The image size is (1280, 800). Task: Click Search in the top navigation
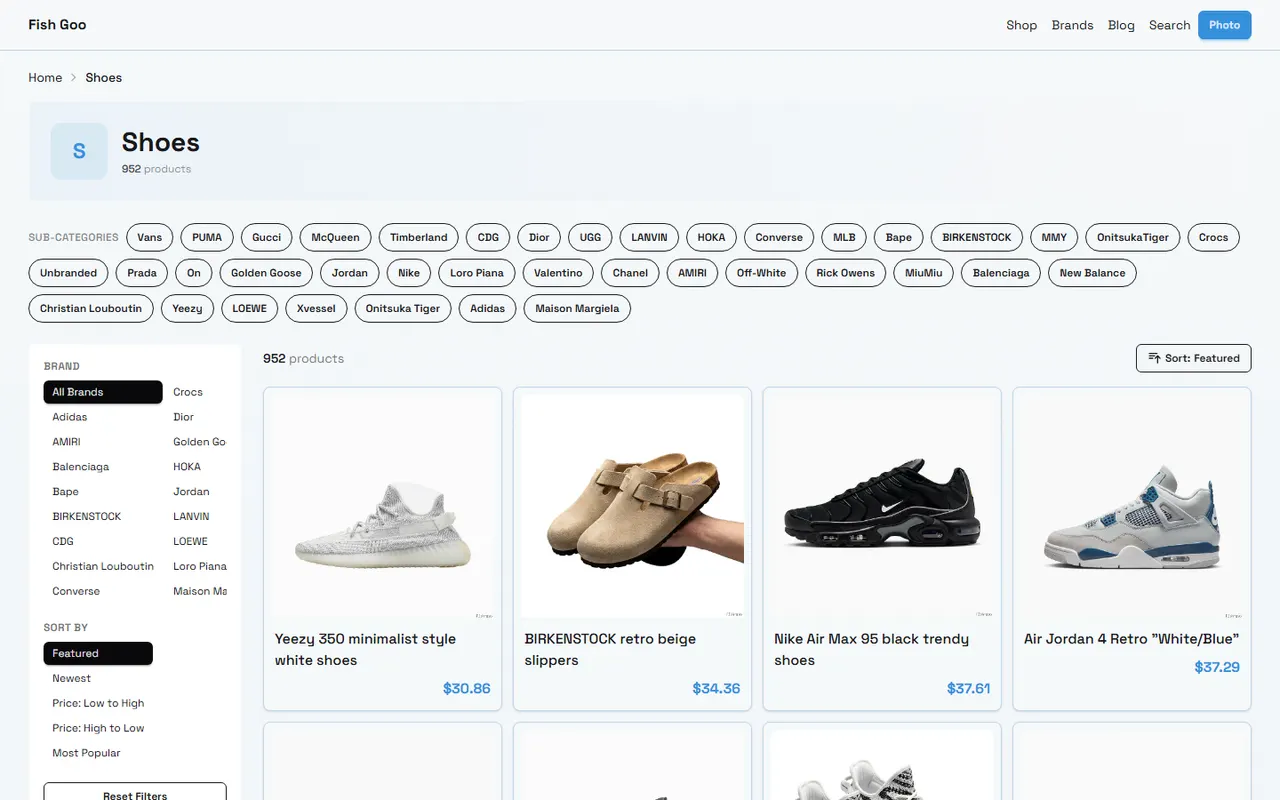pos(1169,25)
